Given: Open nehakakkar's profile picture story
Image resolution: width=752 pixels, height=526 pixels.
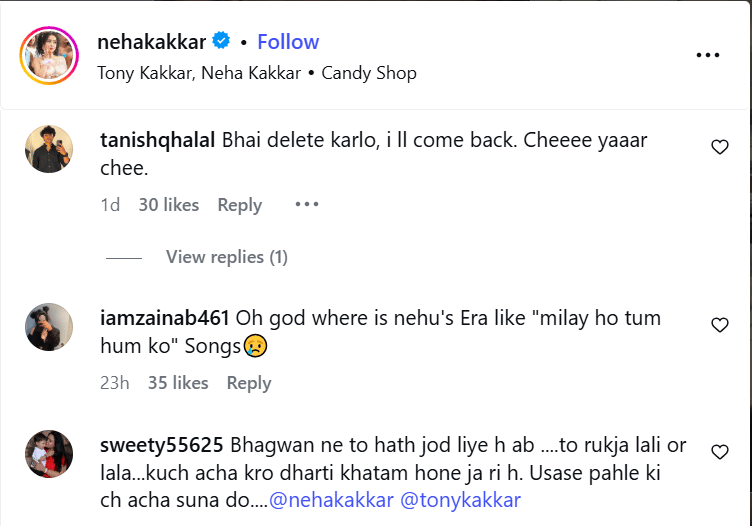Looking at the screenshot, I should pos(49,56).
